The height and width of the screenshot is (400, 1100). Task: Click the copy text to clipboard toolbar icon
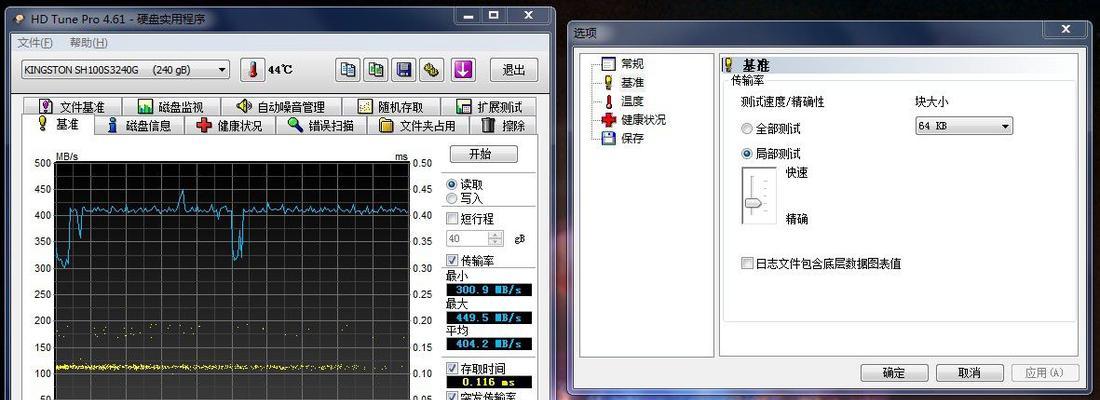pyautogui.click(x=348, y=69)
